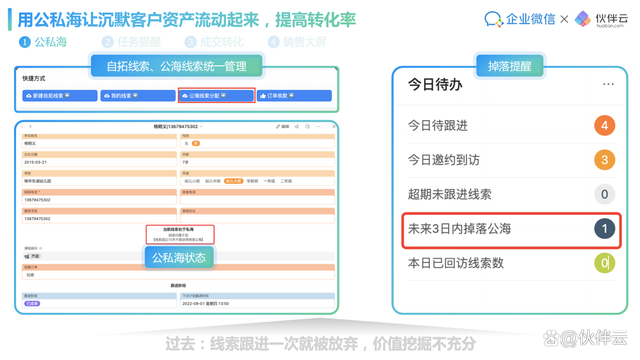The image size is (640, 360).
Task: Click the orange badge showing 3
Action: coord(604,160)
